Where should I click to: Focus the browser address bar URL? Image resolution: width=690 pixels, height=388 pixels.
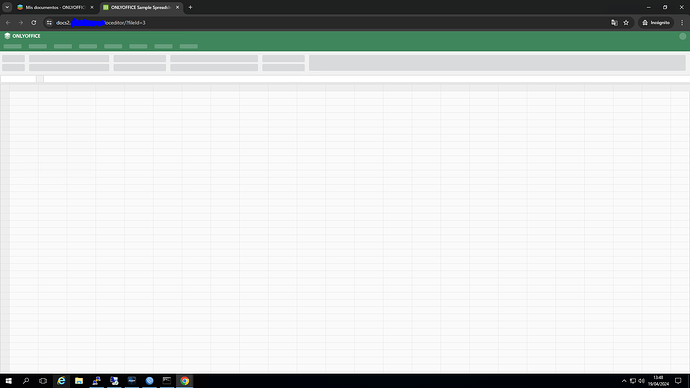(x=100, y=22)
